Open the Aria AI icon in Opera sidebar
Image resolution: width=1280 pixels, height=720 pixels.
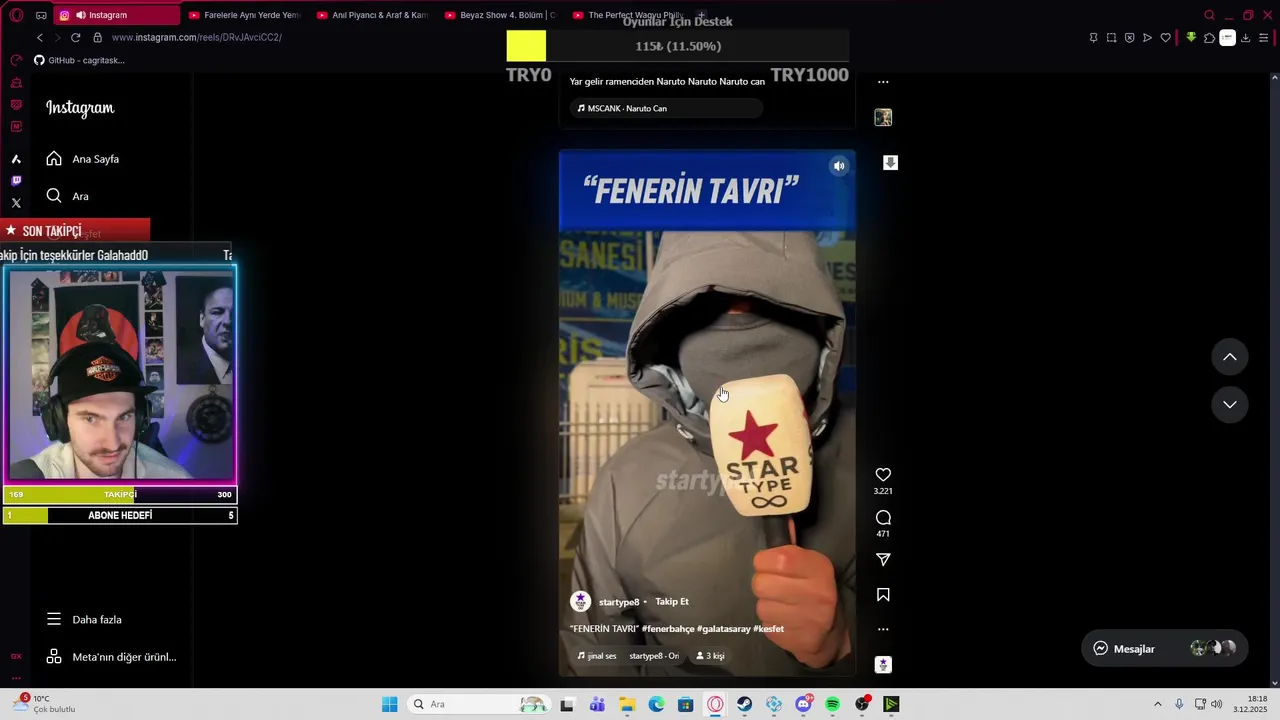[16, 159]
